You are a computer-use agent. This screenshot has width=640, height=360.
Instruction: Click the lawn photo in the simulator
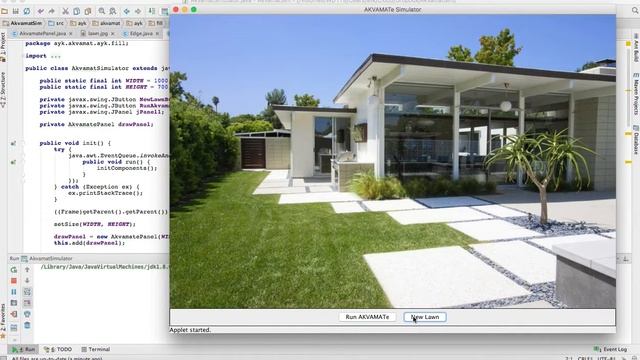pos(393,161)
